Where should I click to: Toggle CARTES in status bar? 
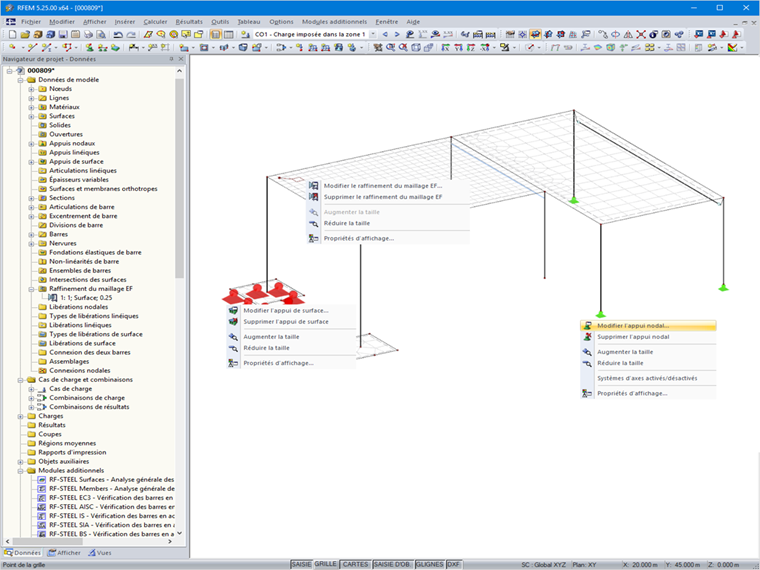pyautogui.click(x=355, y=564)
